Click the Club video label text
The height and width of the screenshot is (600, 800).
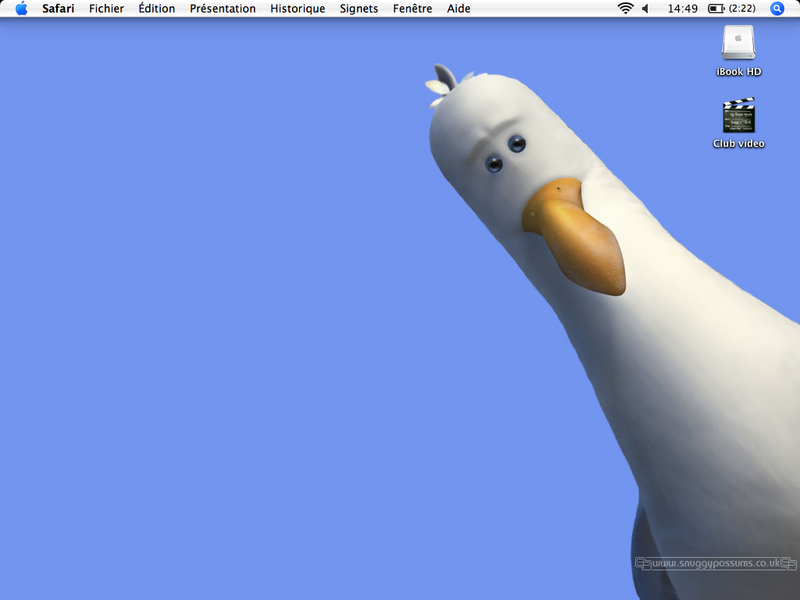pos(738,144)
